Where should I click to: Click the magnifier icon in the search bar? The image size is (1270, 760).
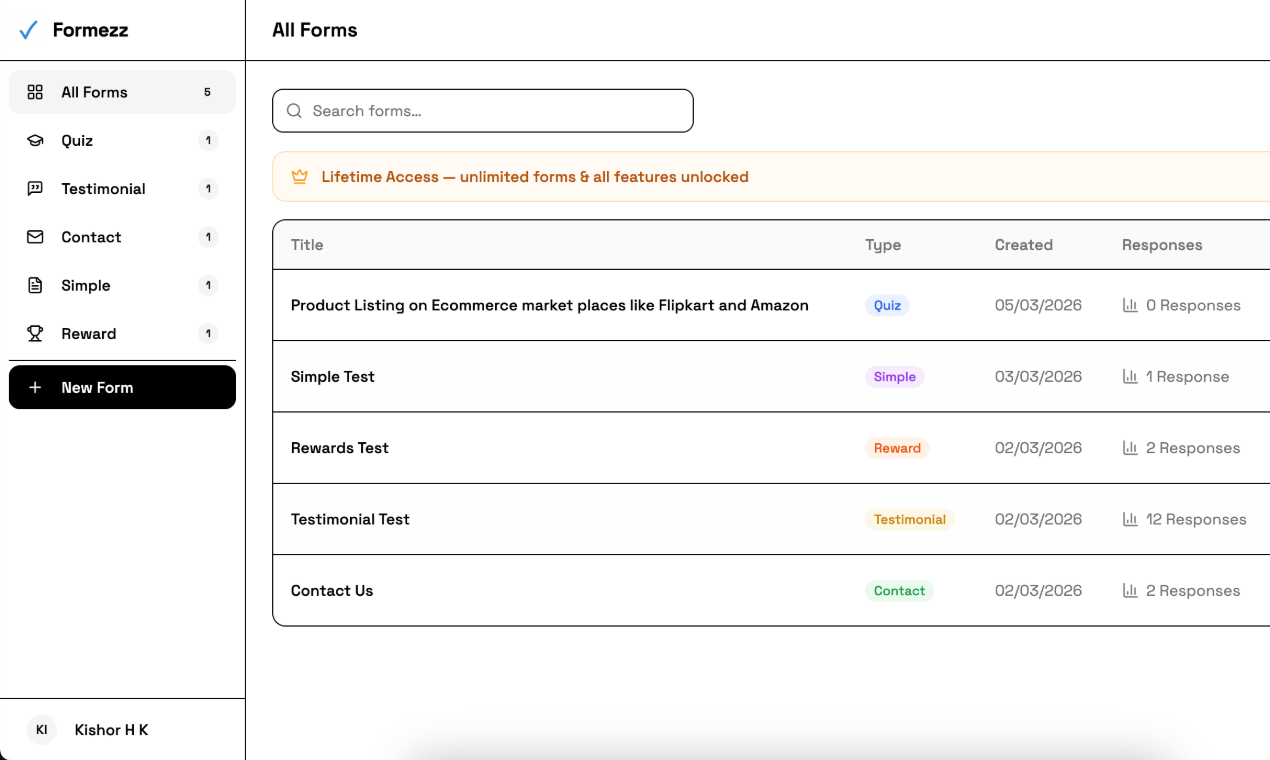click(294, 111)
